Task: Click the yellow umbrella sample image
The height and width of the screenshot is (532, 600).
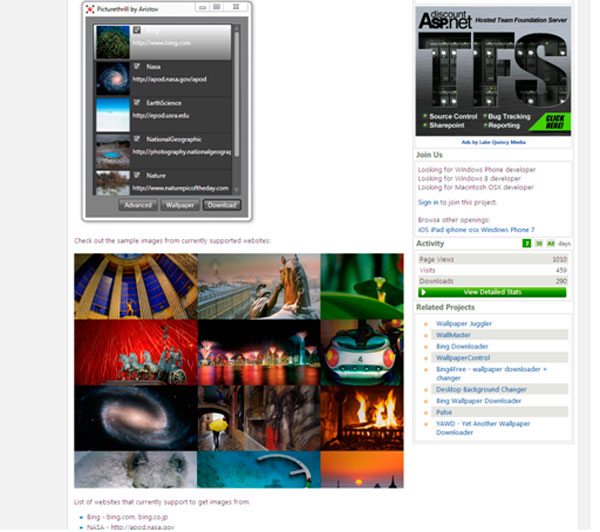Action: coord(260,420)
